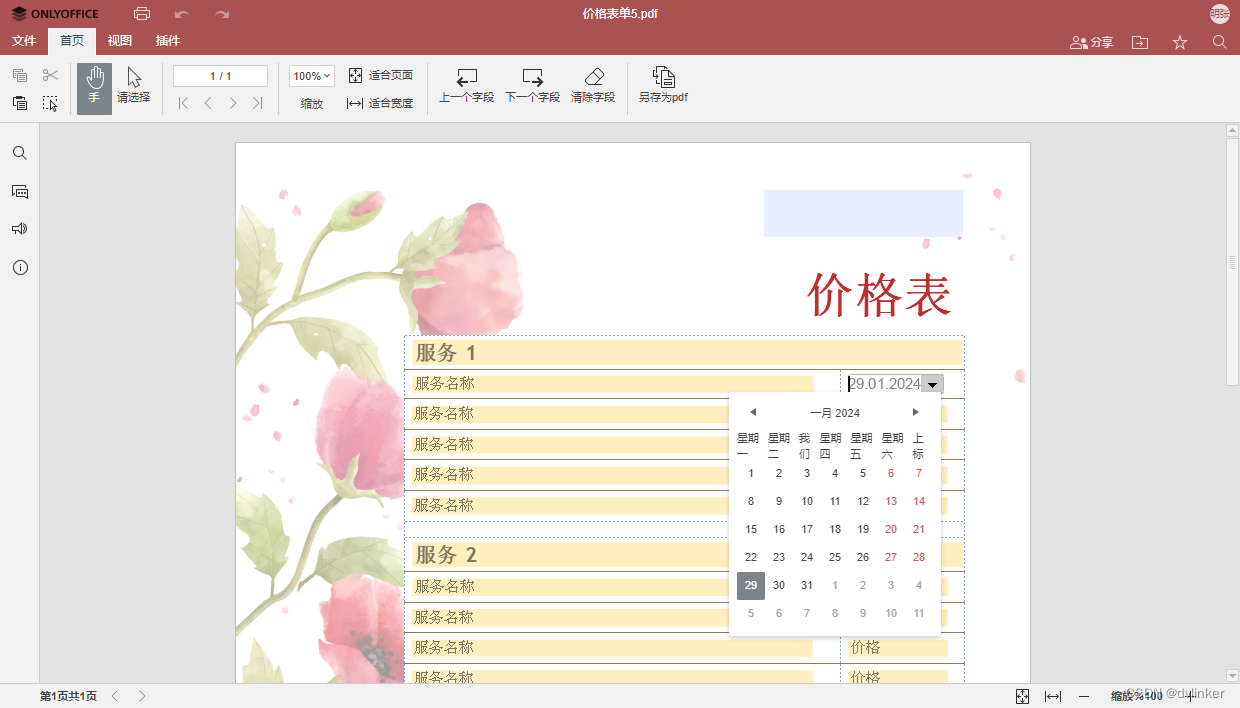Click the 一月 2024 calendar header
This screenshot has width=1240, height=708.
click(x=835, y=413)
